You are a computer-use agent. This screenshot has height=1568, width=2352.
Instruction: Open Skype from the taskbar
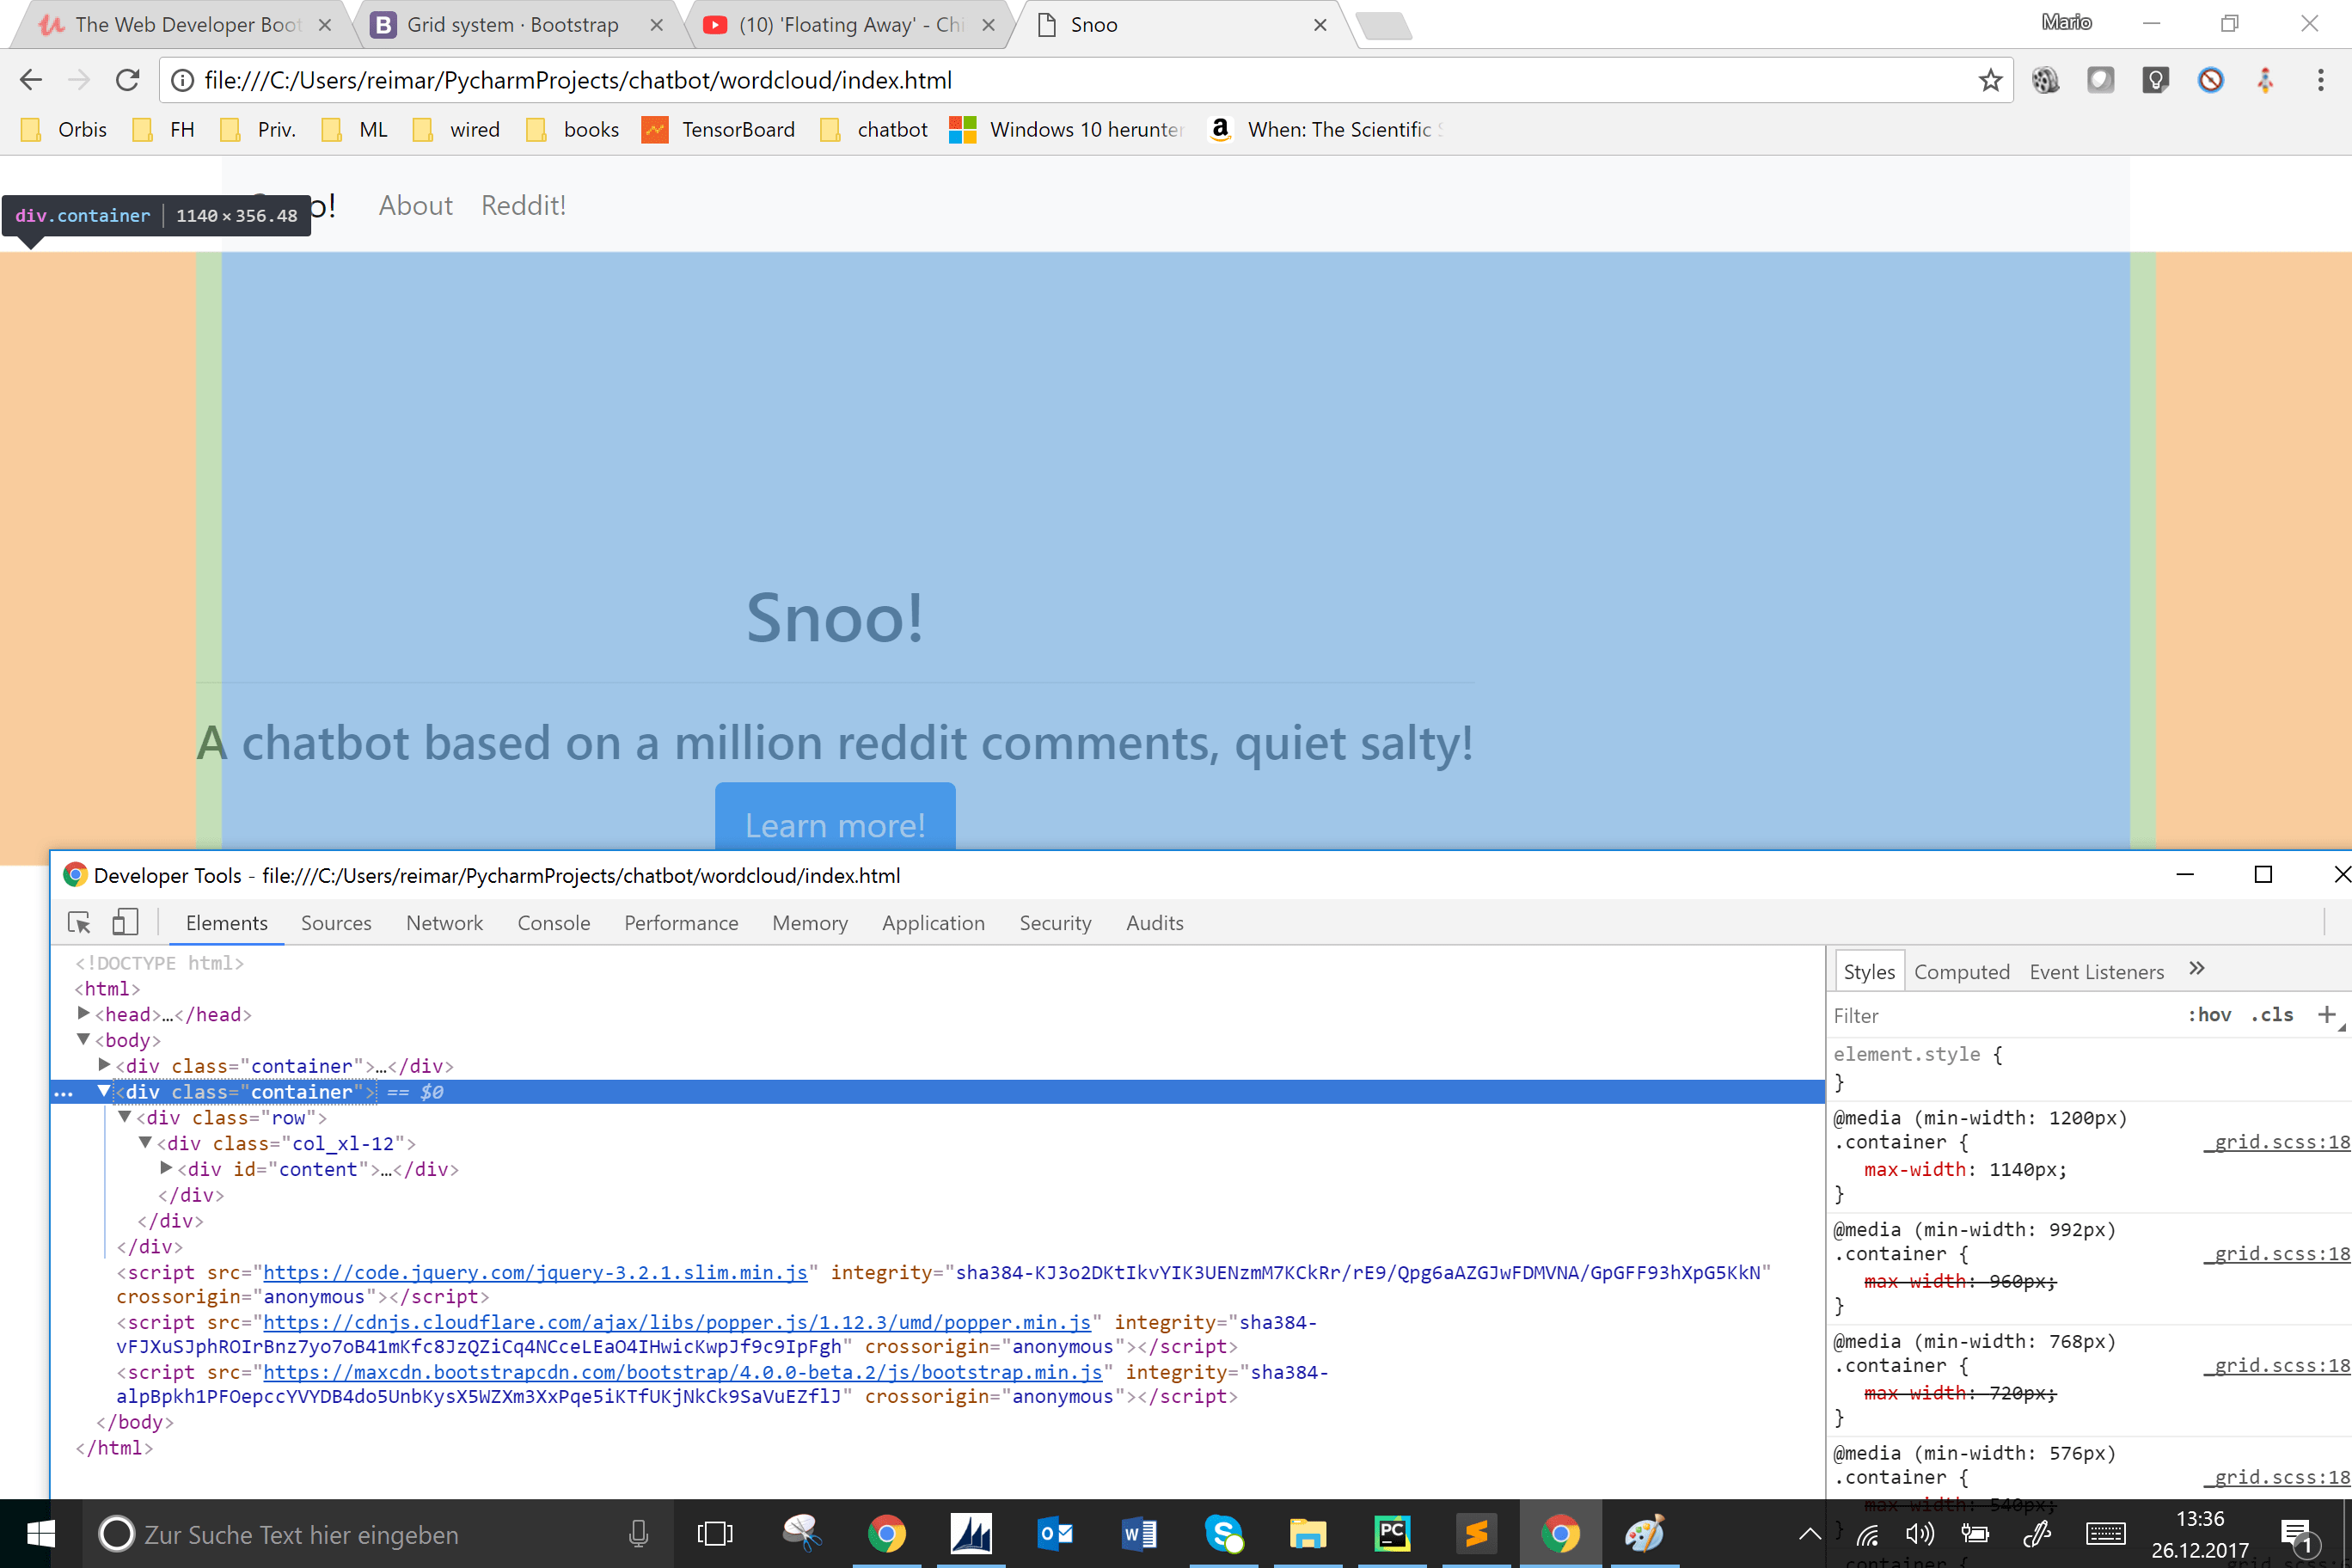pos(1224,1534)
